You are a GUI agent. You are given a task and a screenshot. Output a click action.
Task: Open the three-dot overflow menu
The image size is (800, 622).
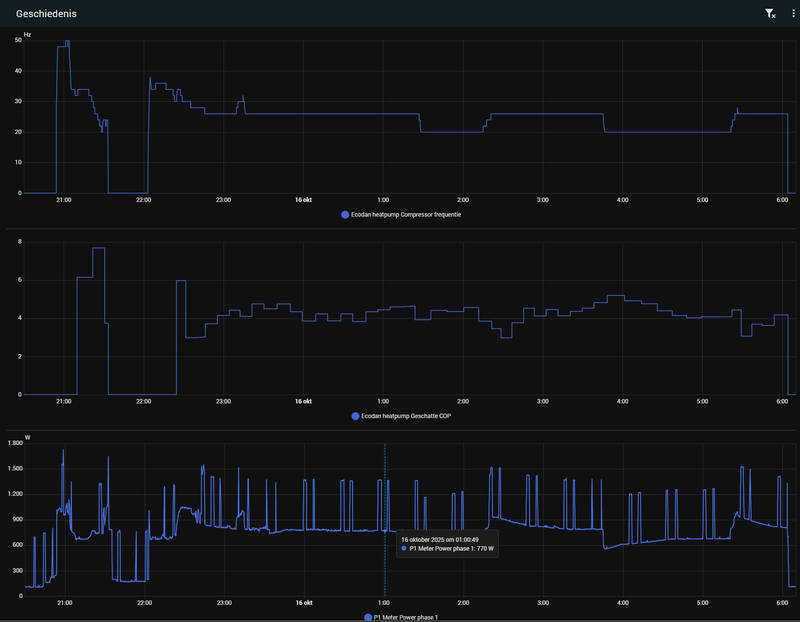point(793,14)
